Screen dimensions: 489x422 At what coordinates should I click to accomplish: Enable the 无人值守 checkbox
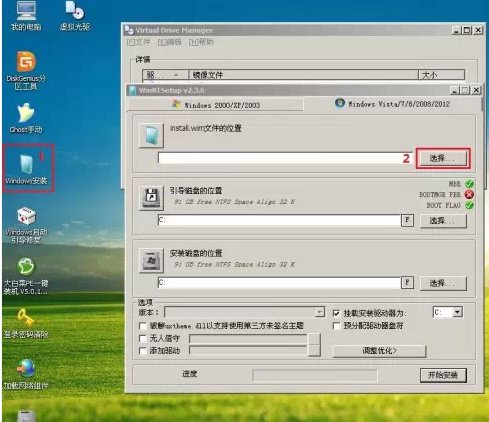(x=143, y=338)
